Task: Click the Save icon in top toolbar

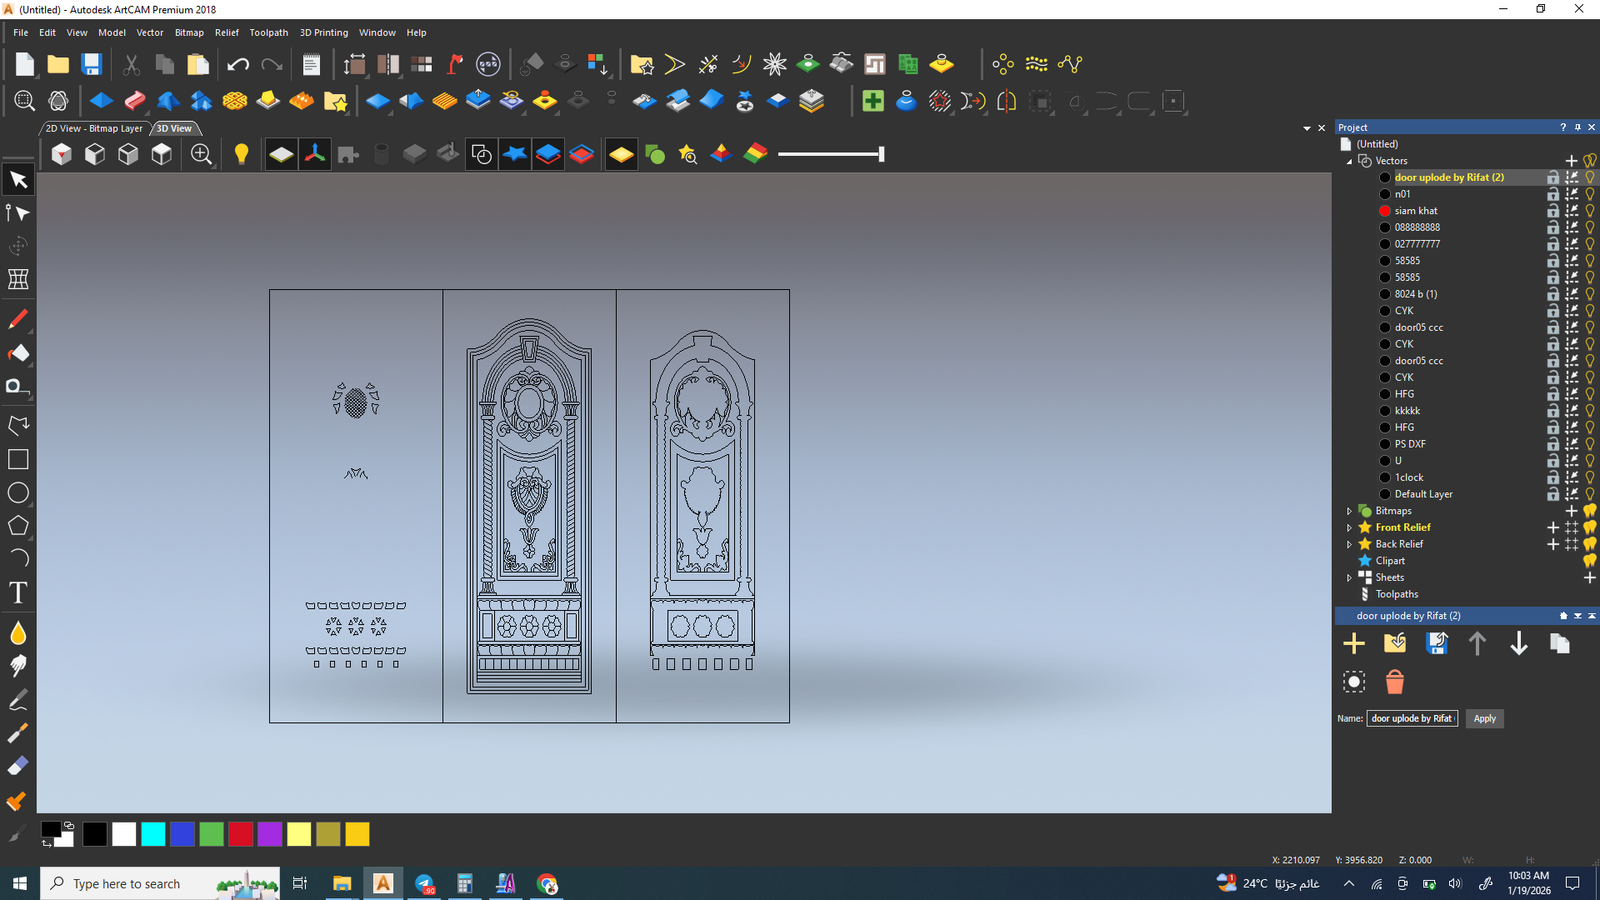Action: (91, 65)
